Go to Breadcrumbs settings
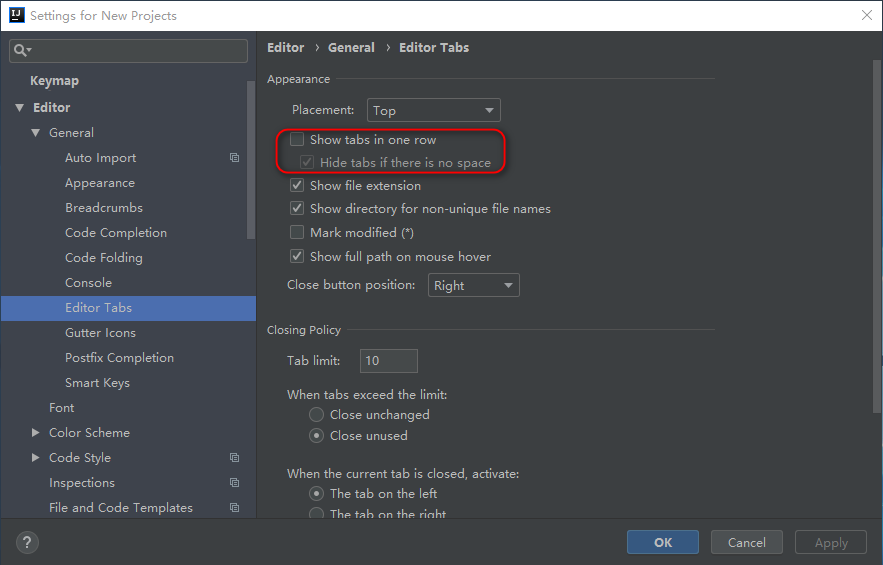The height and width of the screenshot is (565, 883). tap(104, 208)
